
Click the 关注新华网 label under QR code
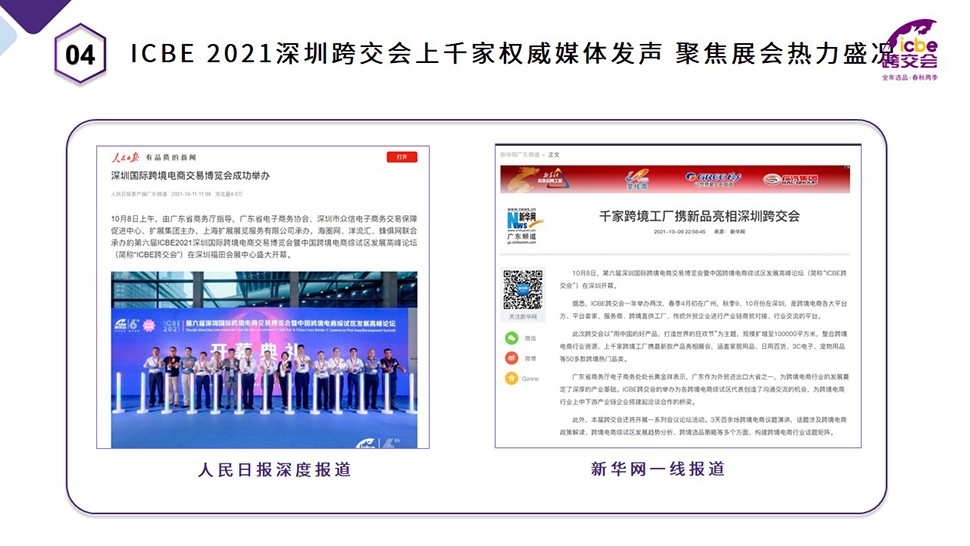click(523, 317)
